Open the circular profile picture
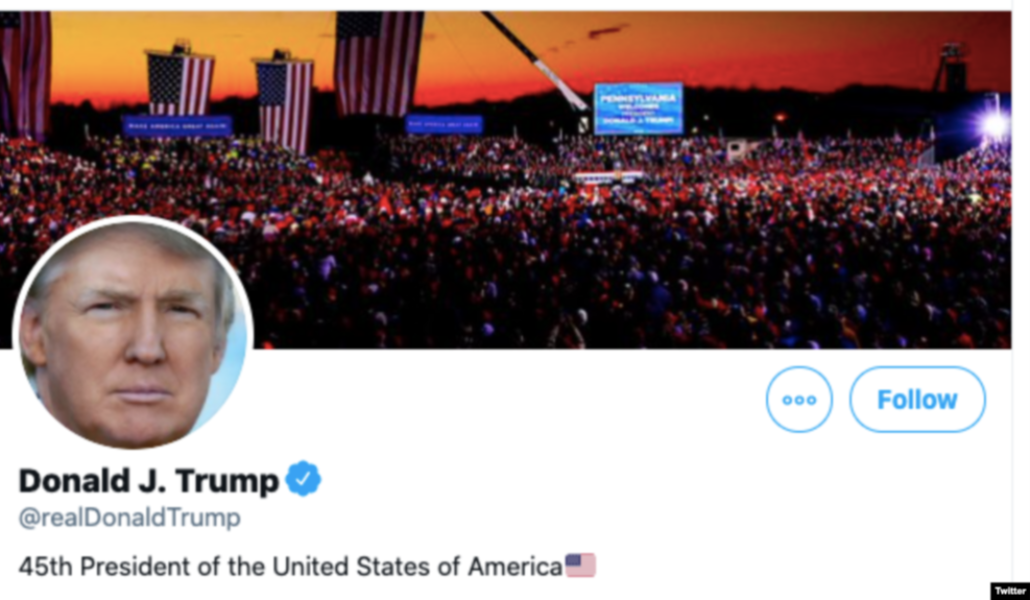This screenshot has width=1030, height=600. tap(133, 333)
